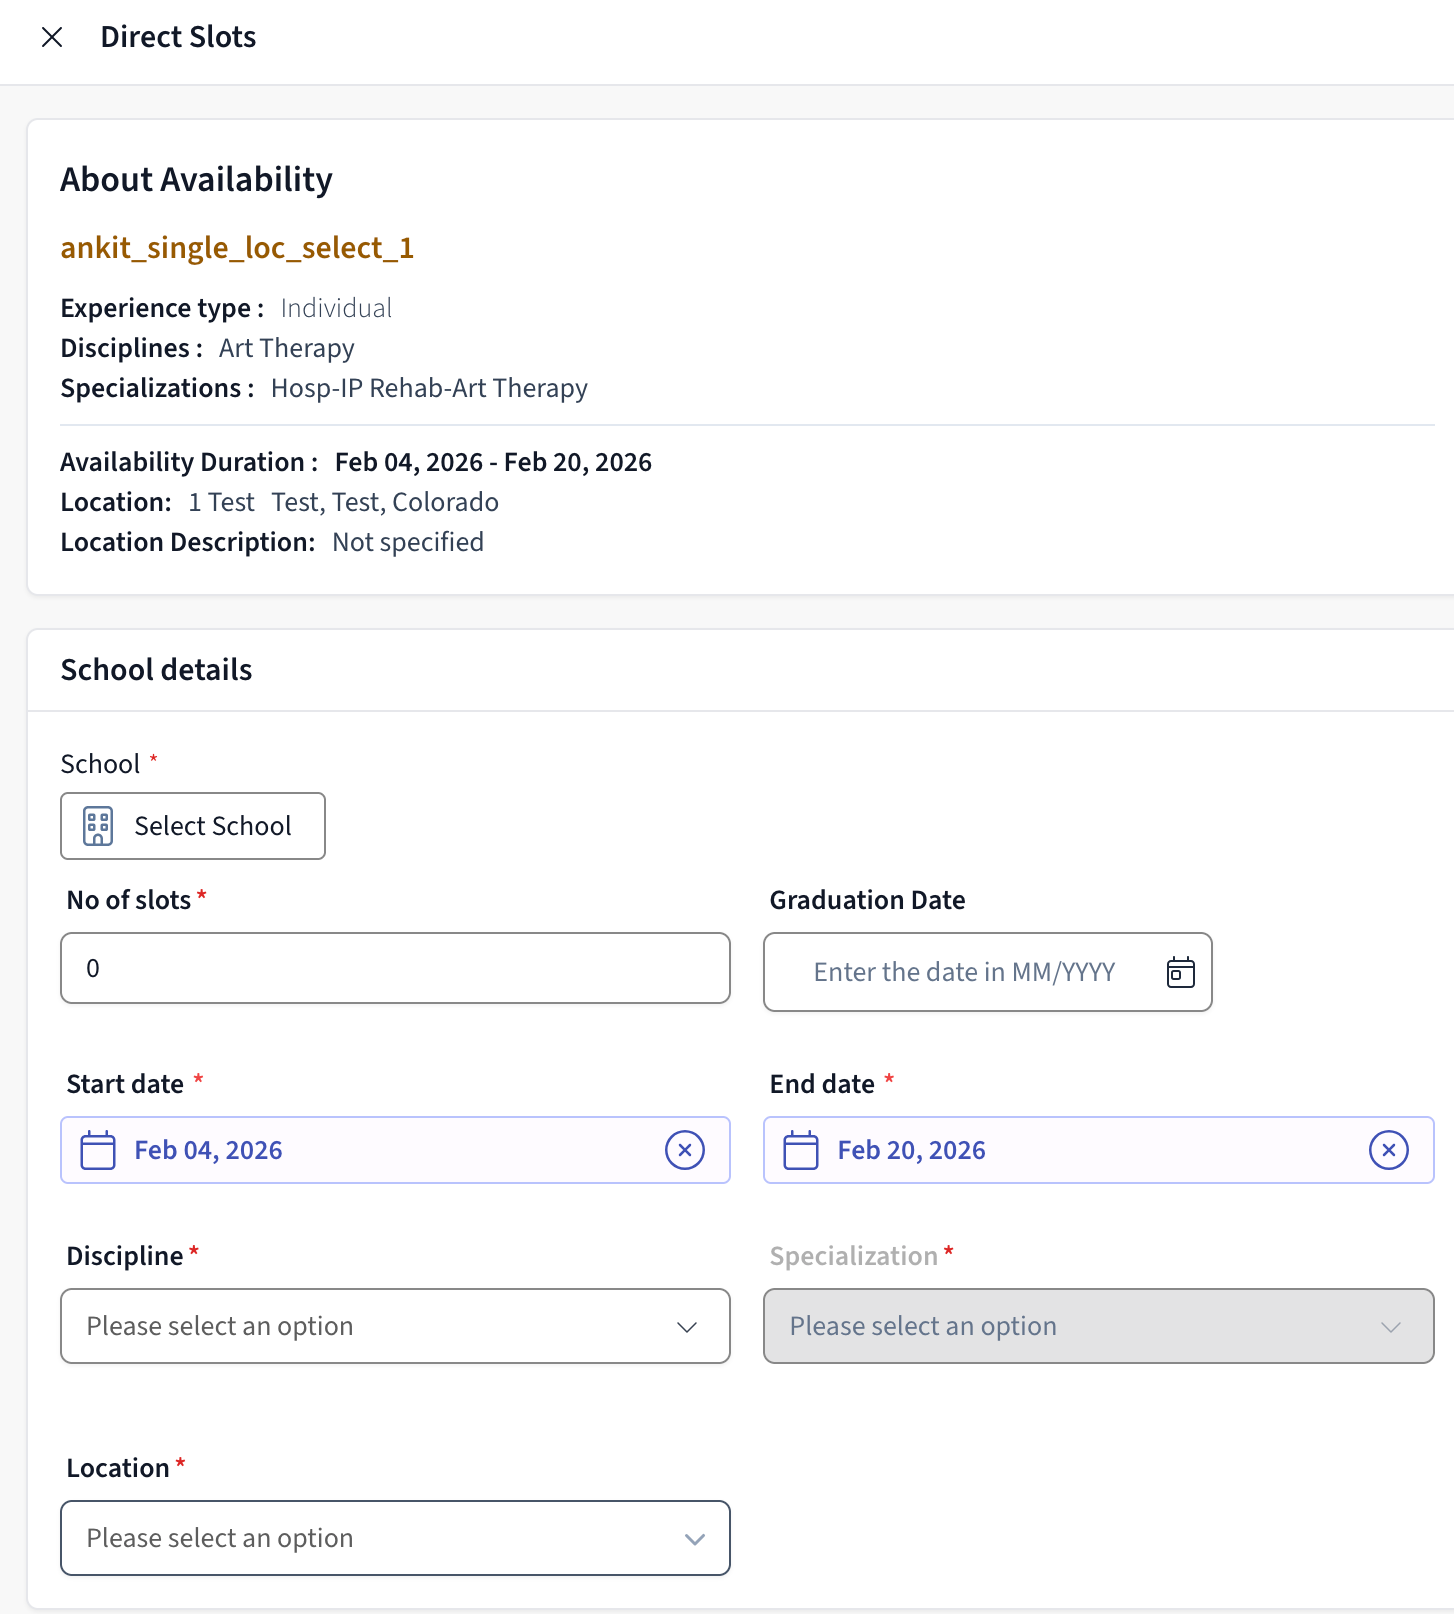Image resolution: width=1454 pixels, height=1614 pixels.
Task: Open the Graduation Date calendar picker icon
Action: point(1180,972)
